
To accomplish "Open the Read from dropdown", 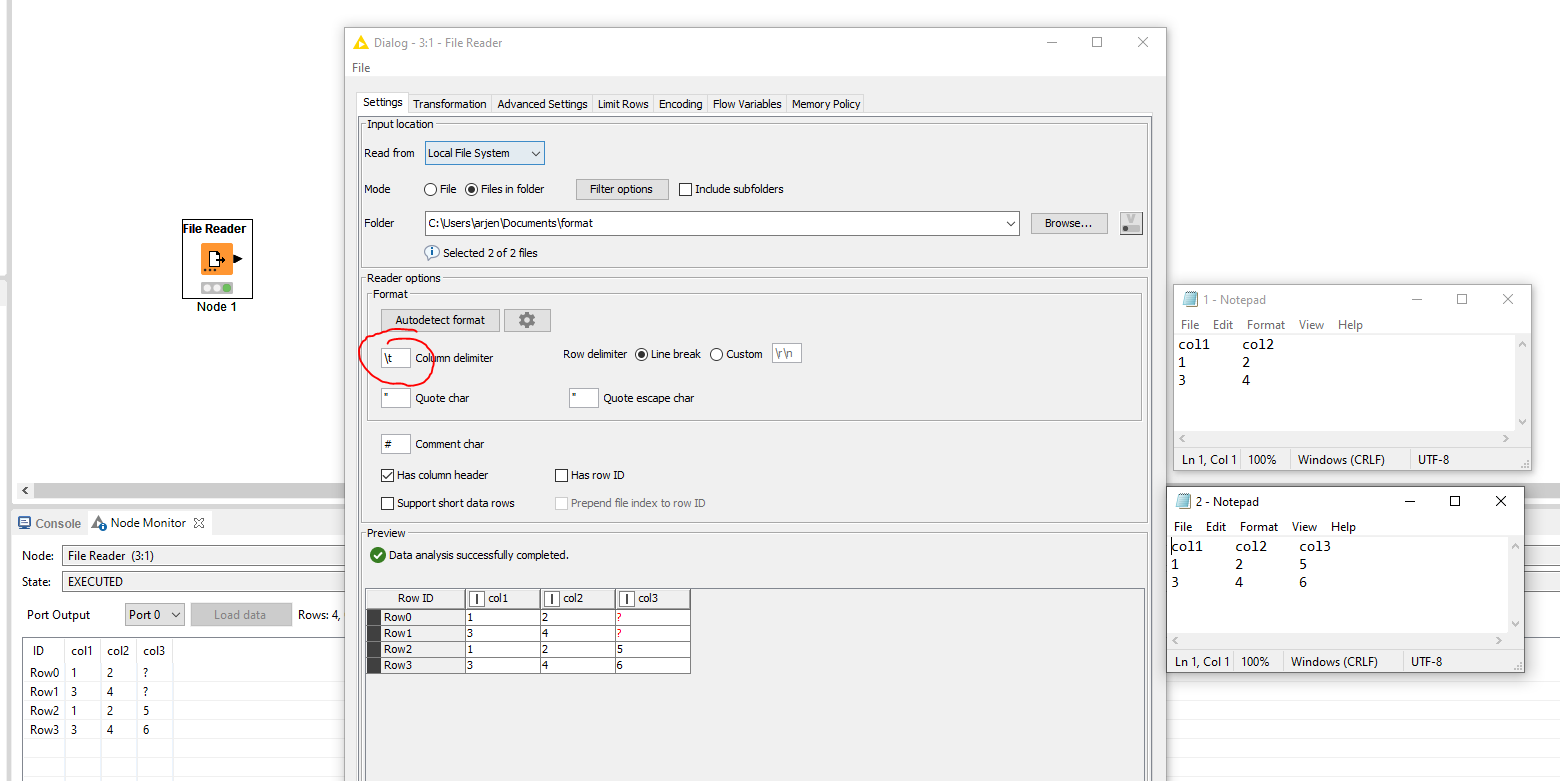I will tap(485, 153).
